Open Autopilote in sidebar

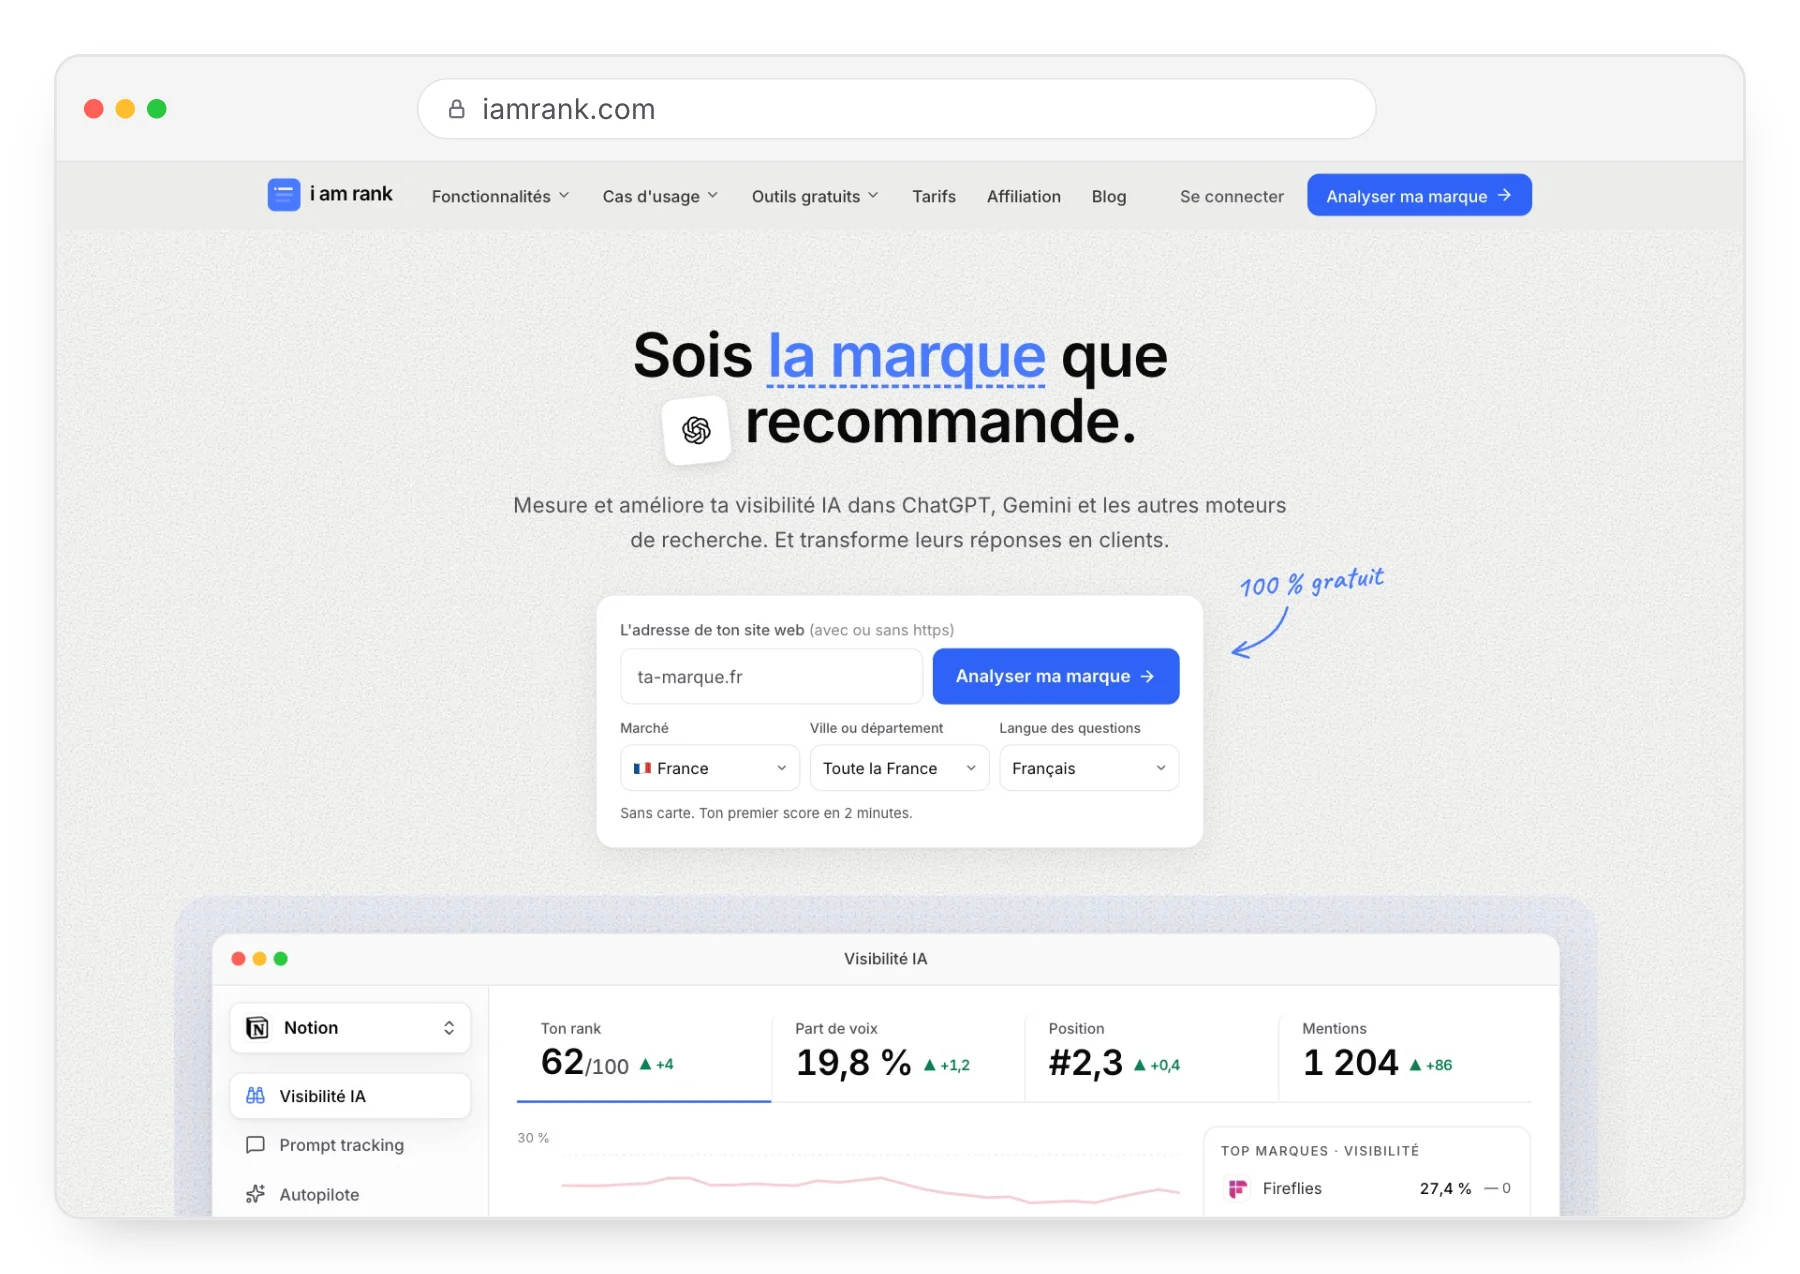click(350, 1194)
